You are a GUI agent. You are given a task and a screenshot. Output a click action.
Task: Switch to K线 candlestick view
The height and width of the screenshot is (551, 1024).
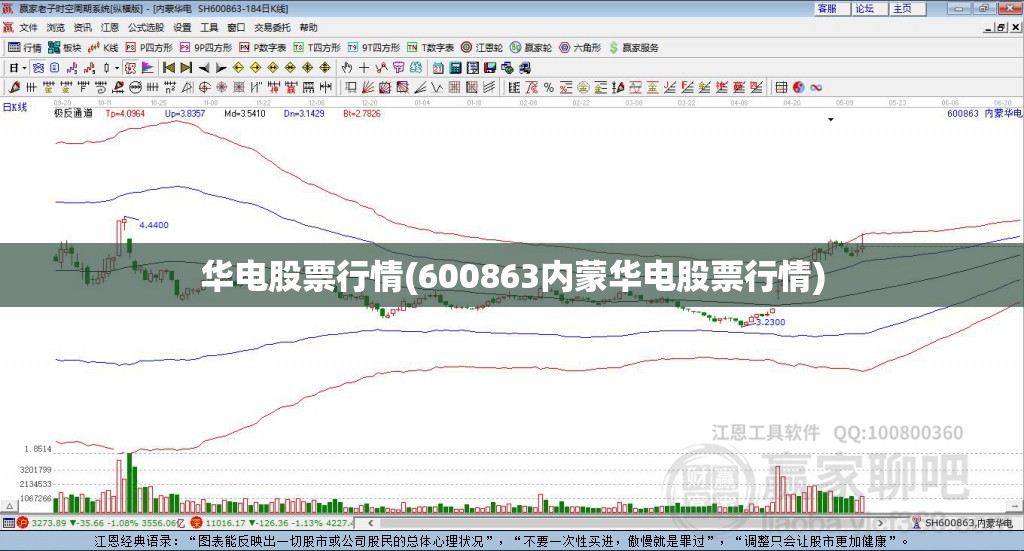coord(103,48)
